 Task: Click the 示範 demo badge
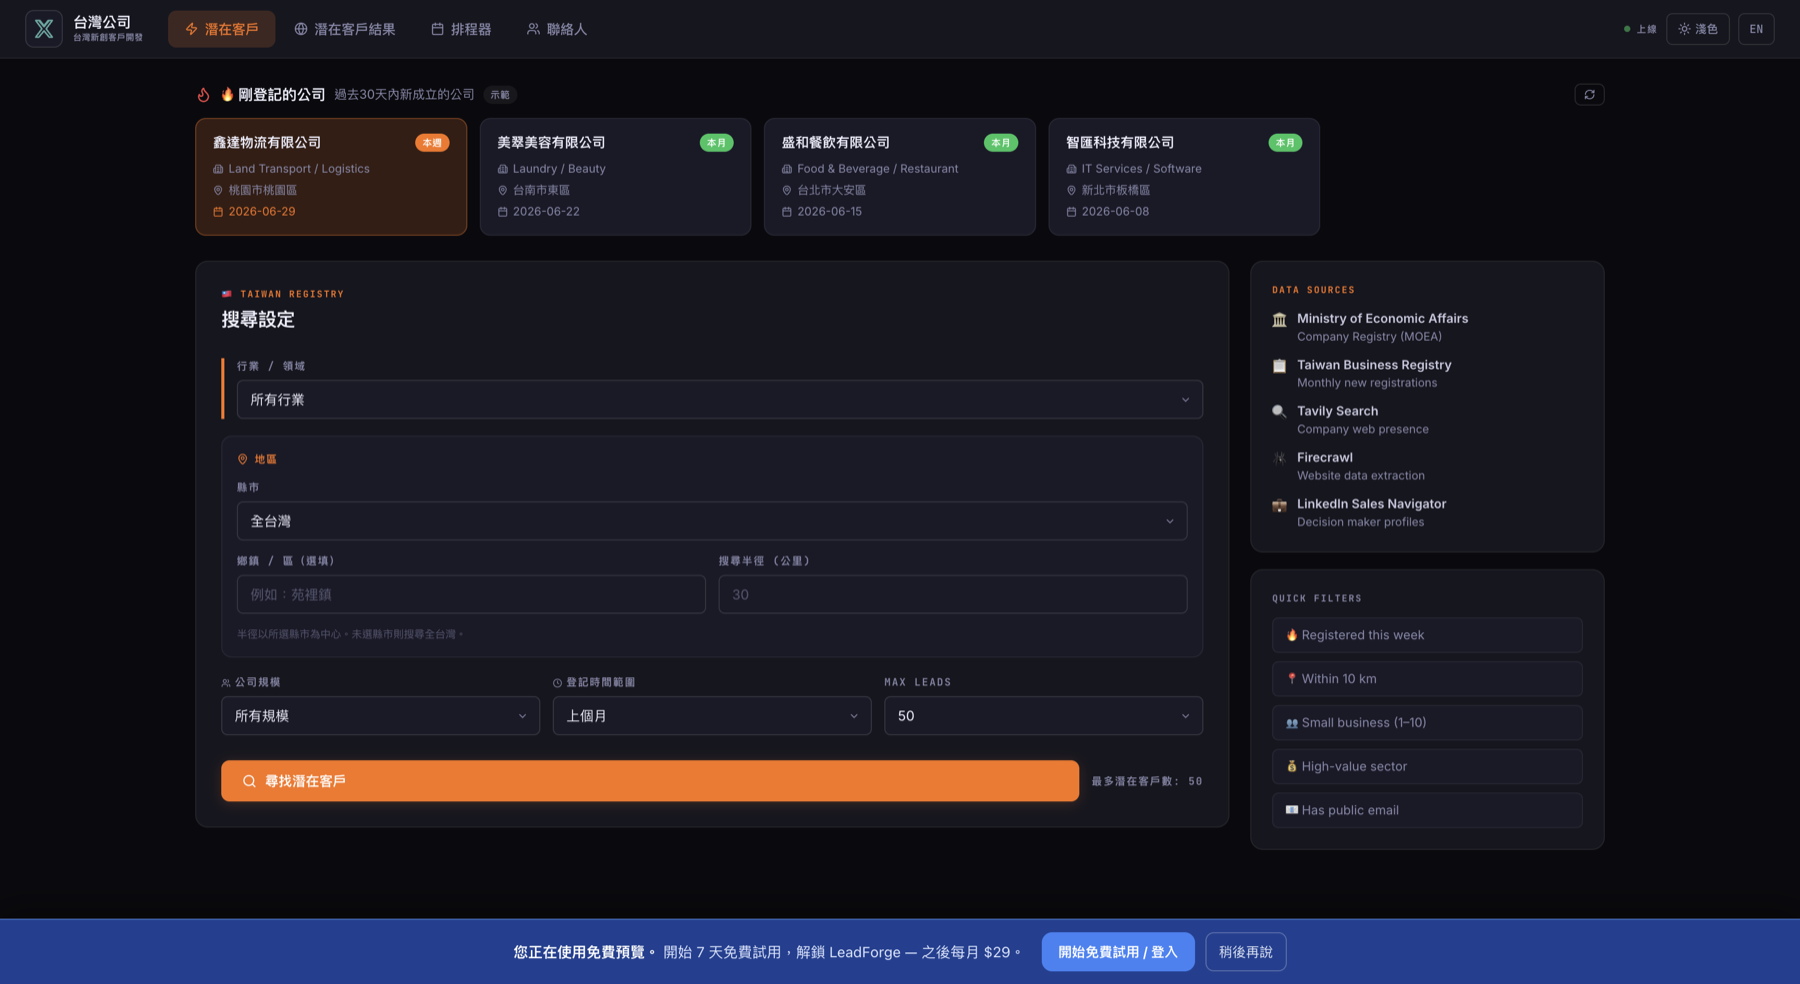point(500,95)
